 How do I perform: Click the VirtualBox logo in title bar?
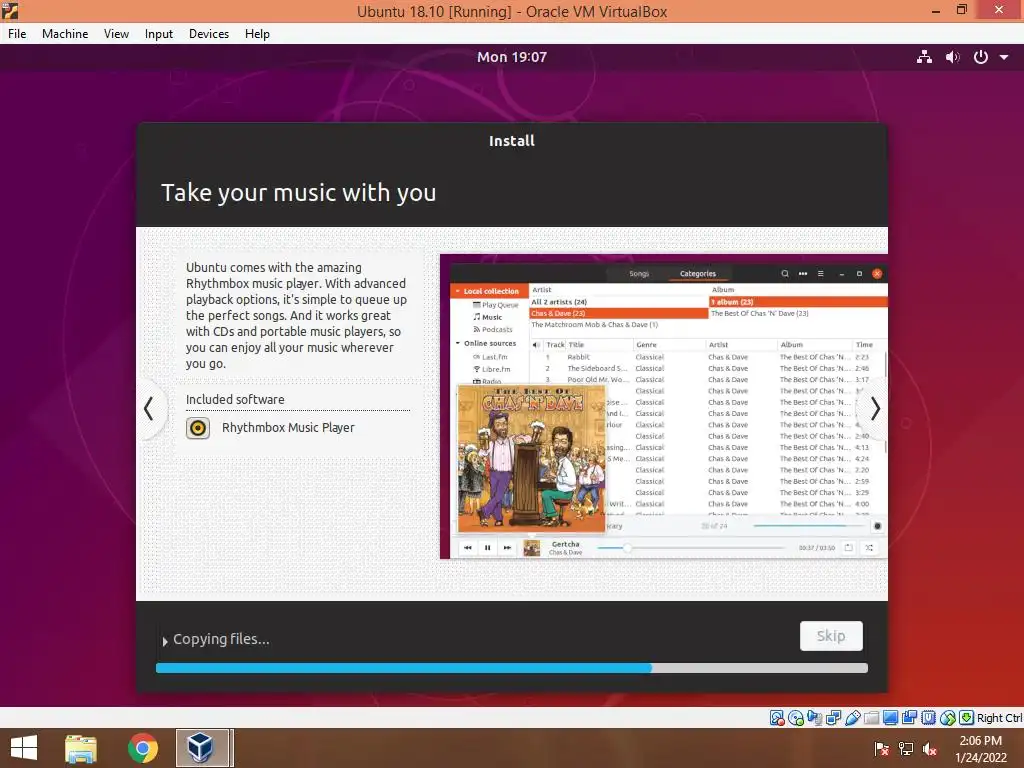10,10
